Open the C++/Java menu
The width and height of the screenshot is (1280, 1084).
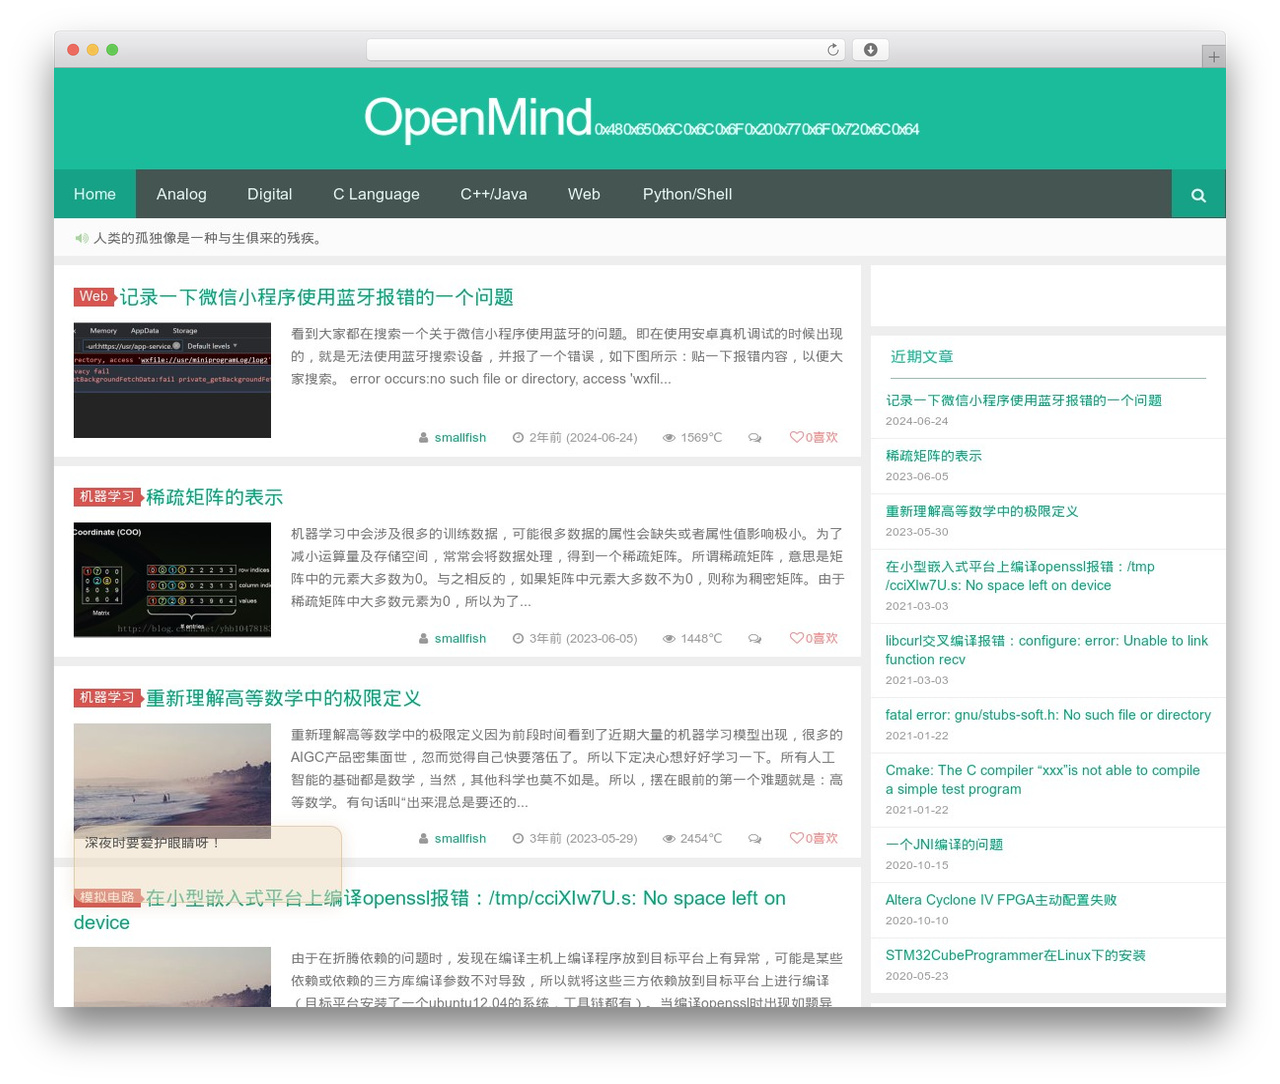(x=493, y=194)
